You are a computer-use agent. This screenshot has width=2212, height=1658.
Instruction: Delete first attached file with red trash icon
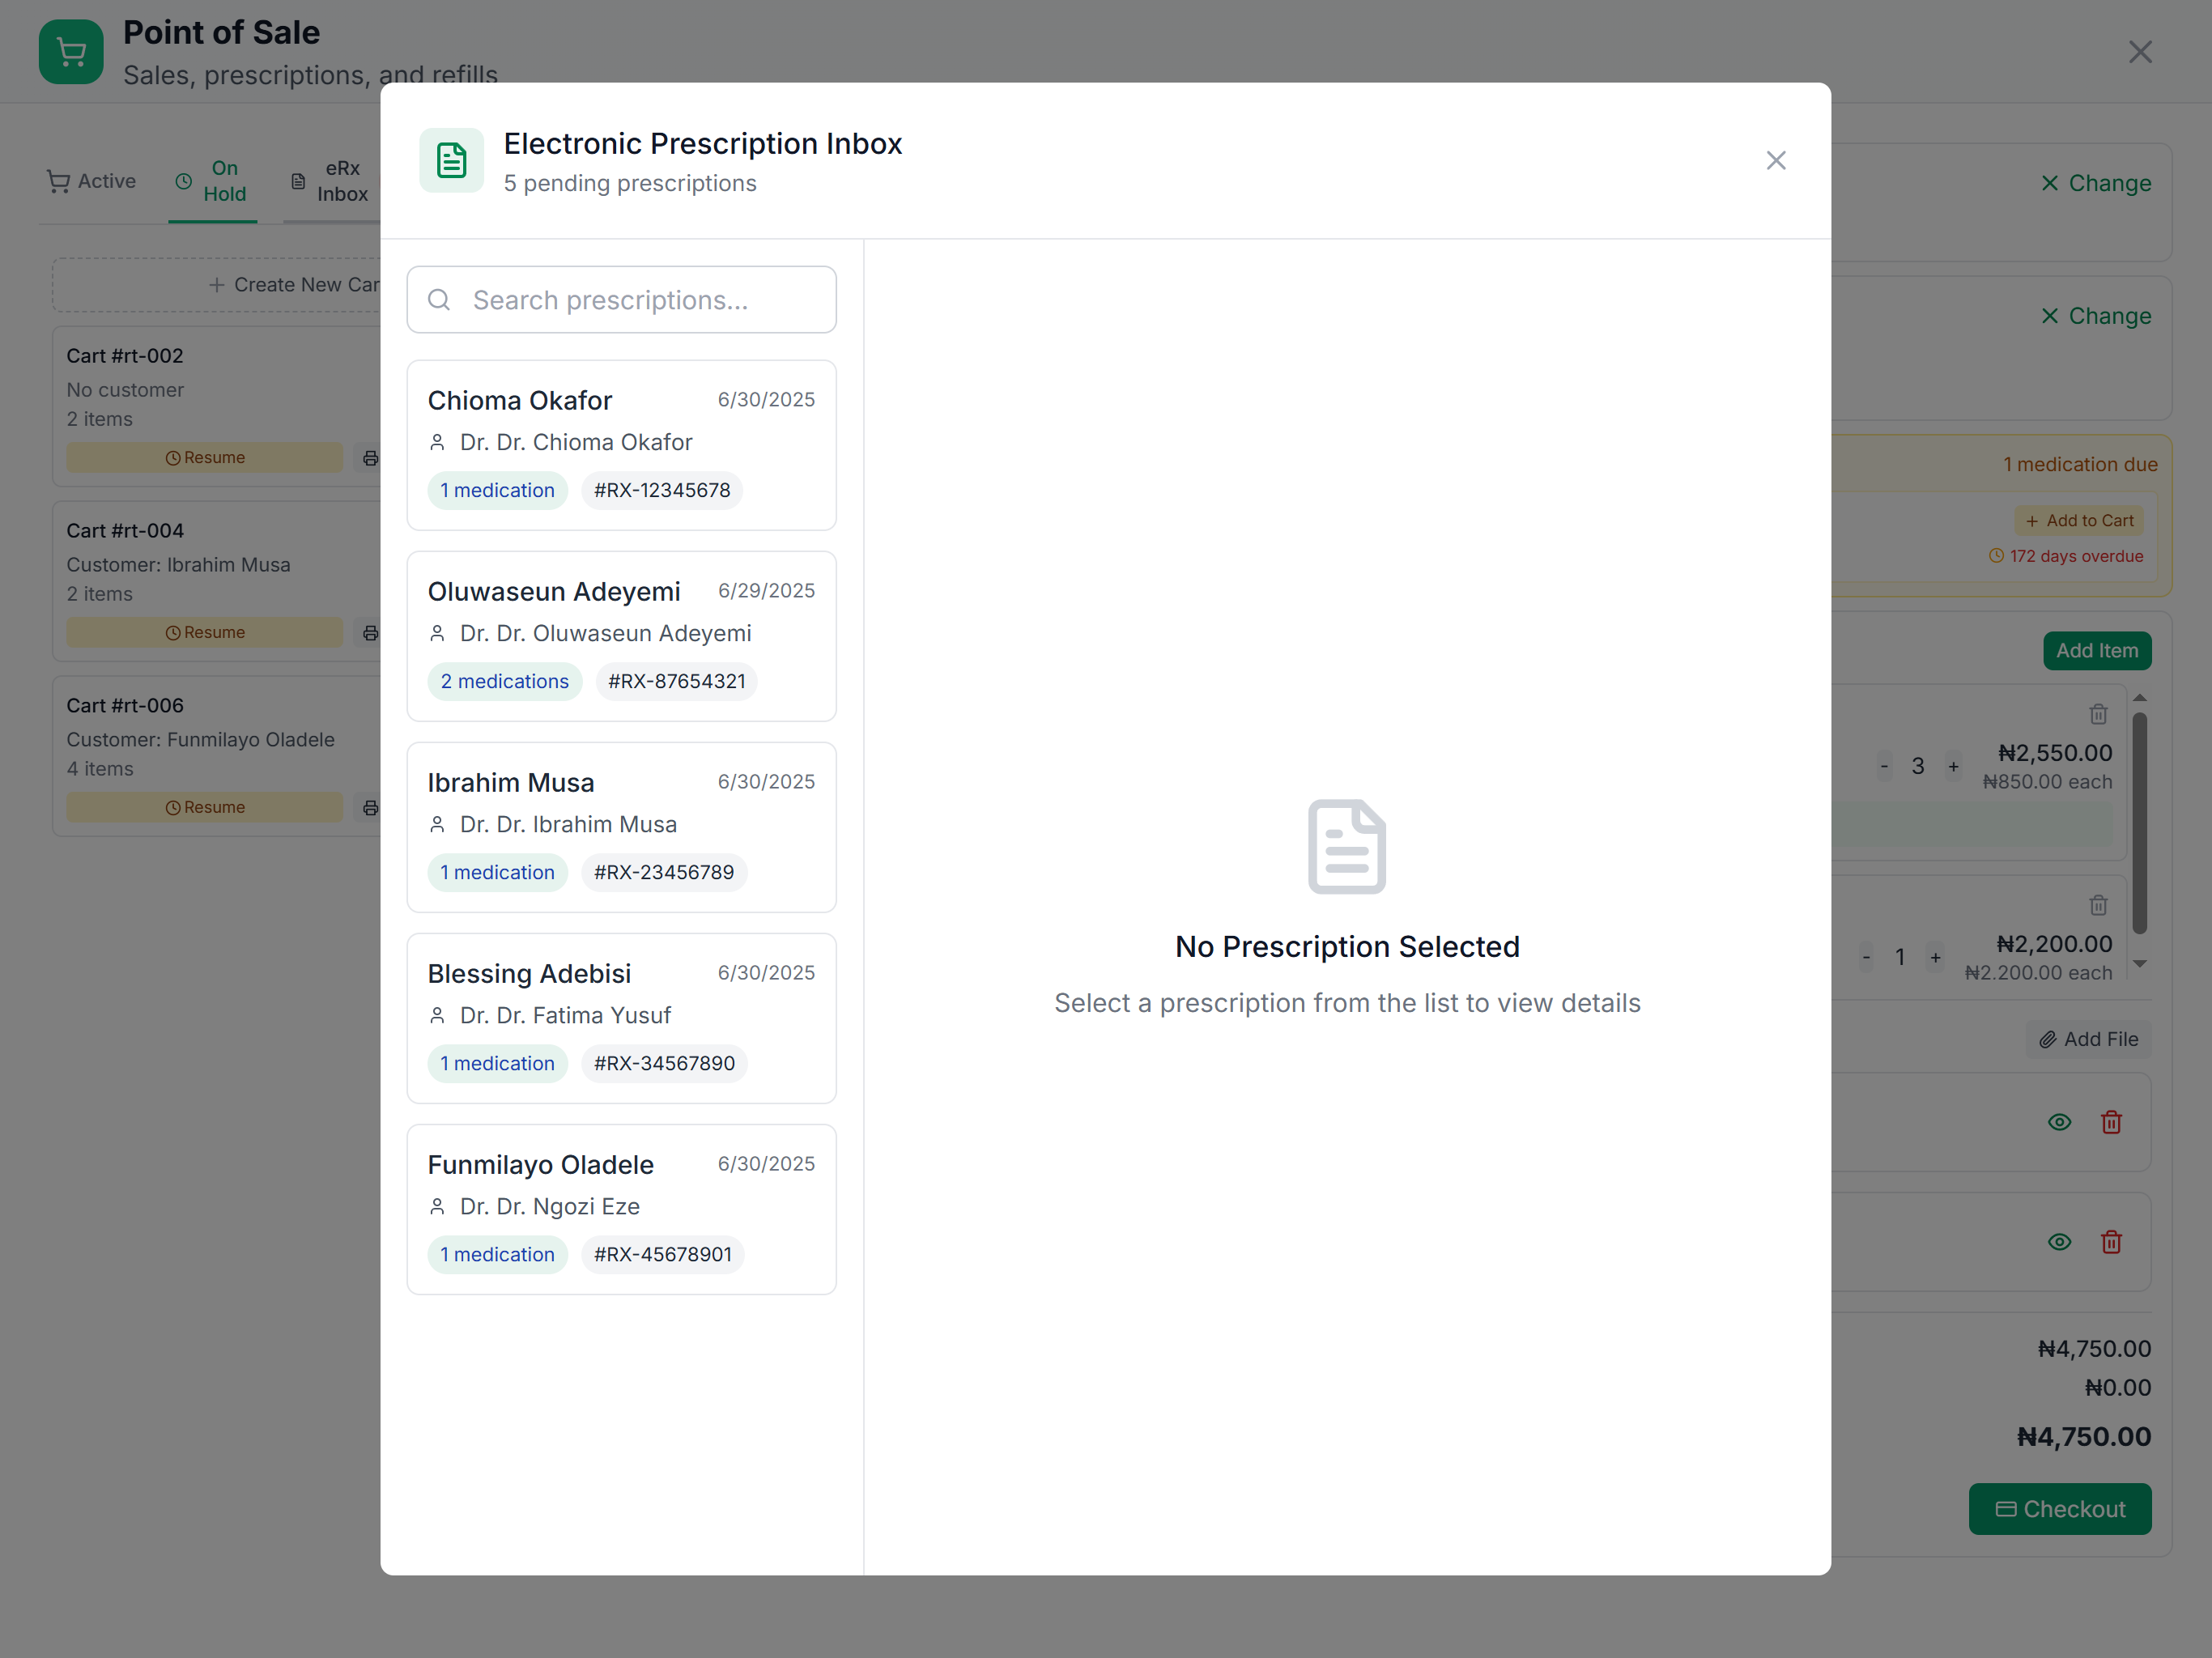point(2111,1122)
